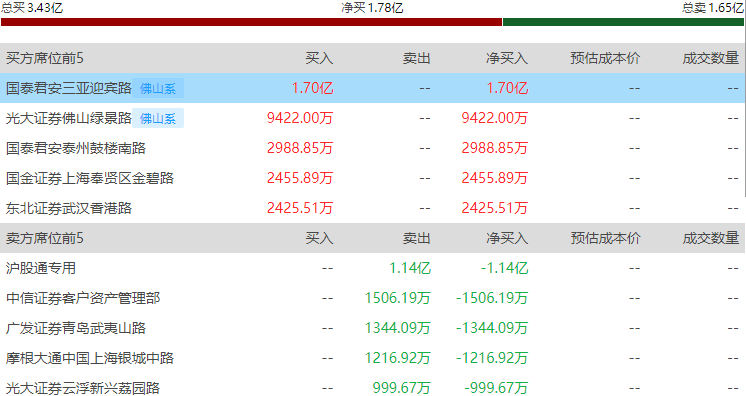Click 成交数量 header in the seller table
746x396 pixels.
pos(710,238)
